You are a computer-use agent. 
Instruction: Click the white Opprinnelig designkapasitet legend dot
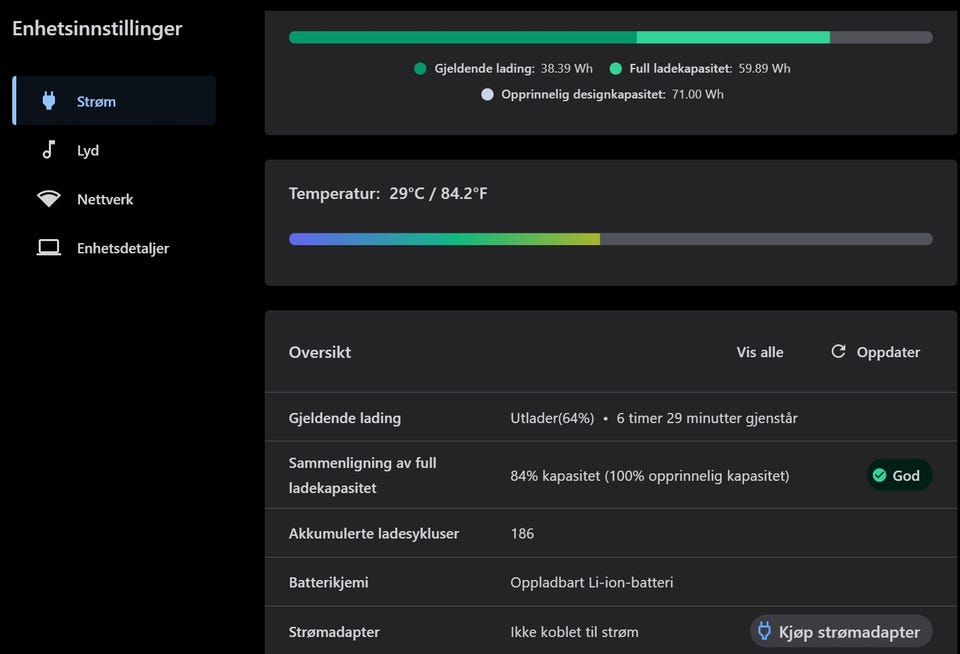[487, 94]
